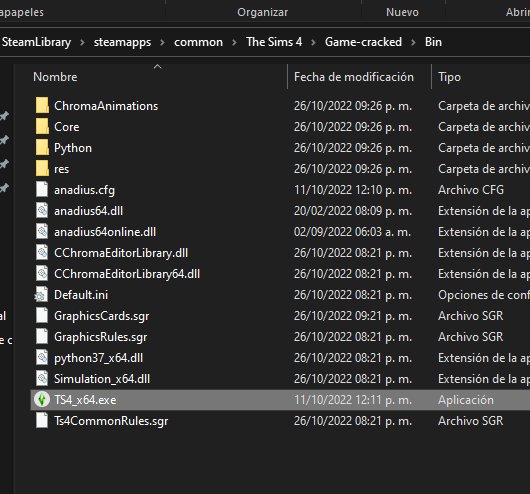The height and width of the screenshot is (494, 530).
Task: Click the Default.ini settings file icon
Action: coord(42,295)
